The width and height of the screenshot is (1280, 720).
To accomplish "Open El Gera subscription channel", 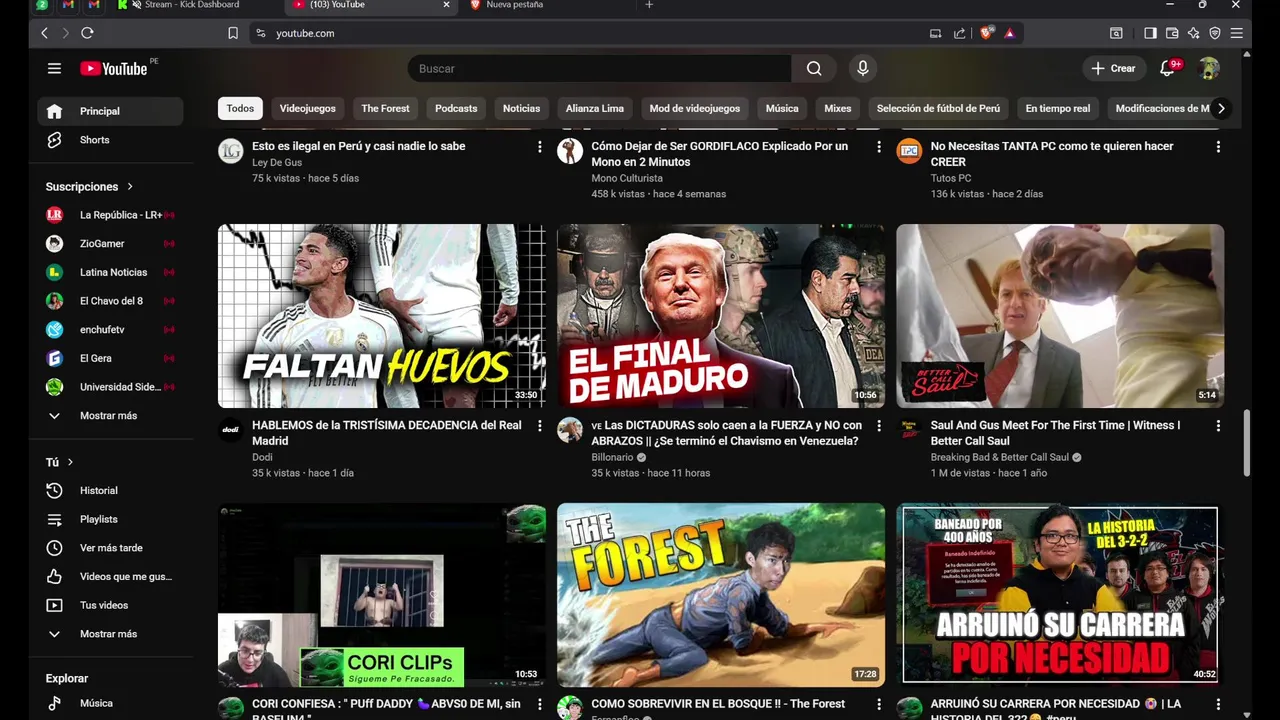I will (x=110, y=358).
